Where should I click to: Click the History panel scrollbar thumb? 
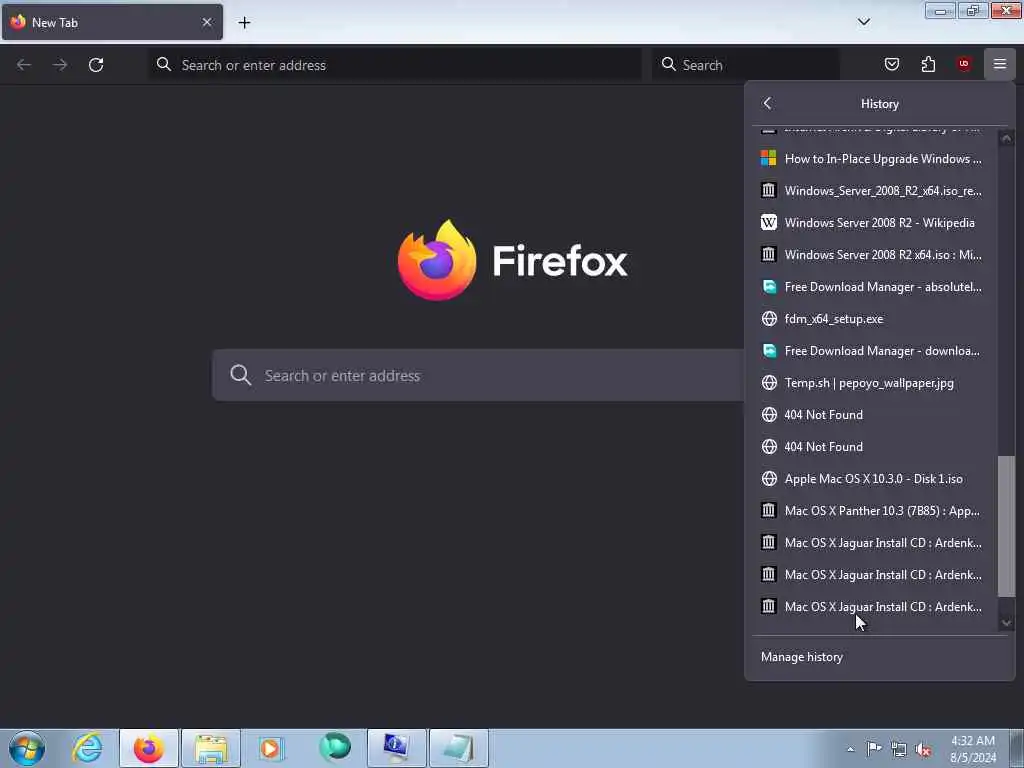click(1006, 526)
